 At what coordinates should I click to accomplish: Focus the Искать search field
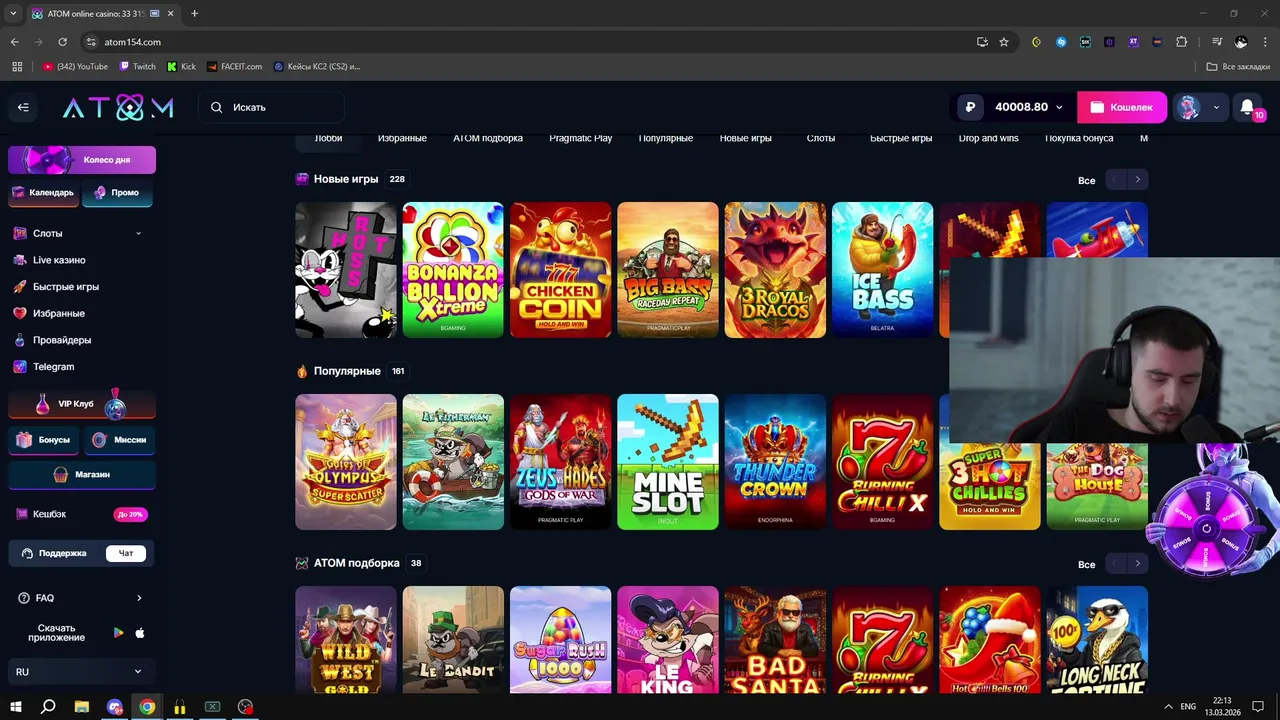coord(271,107)
